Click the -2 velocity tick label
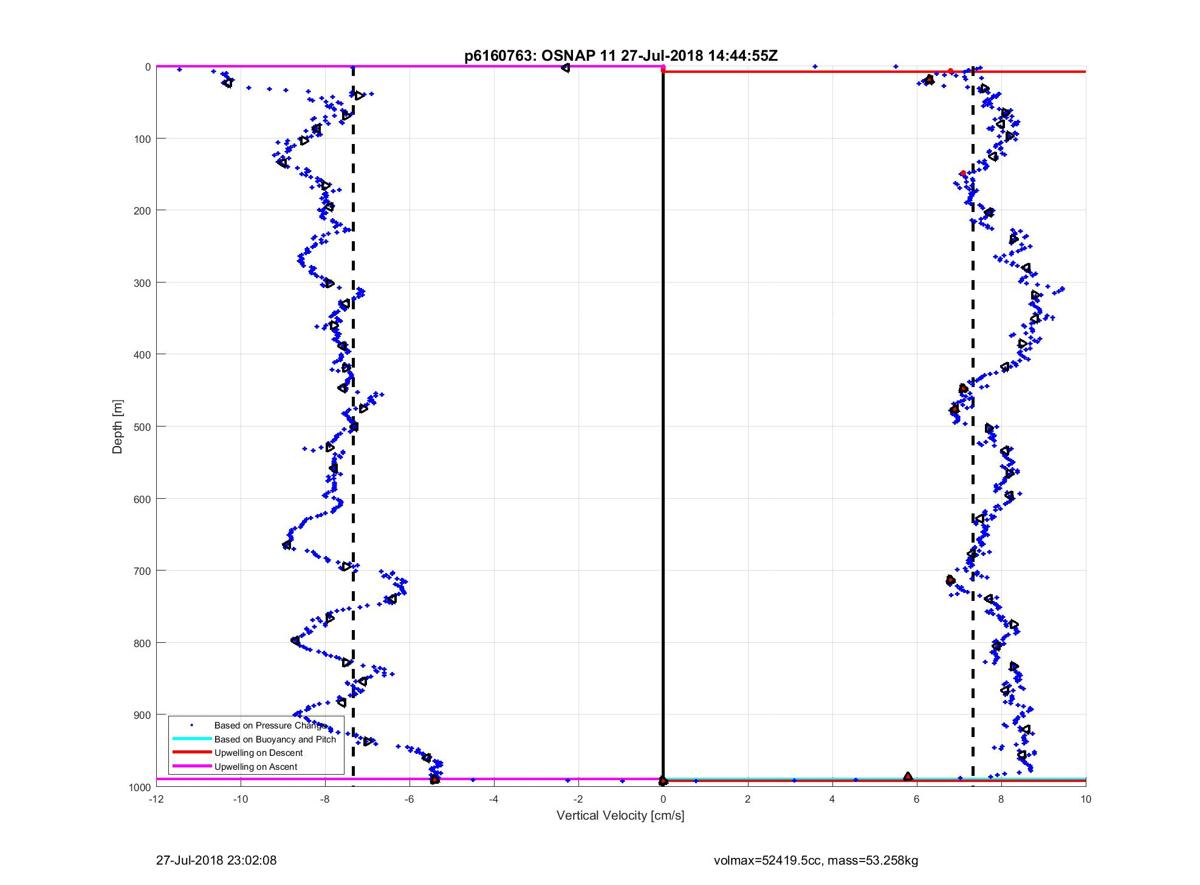 pos(578,799)
